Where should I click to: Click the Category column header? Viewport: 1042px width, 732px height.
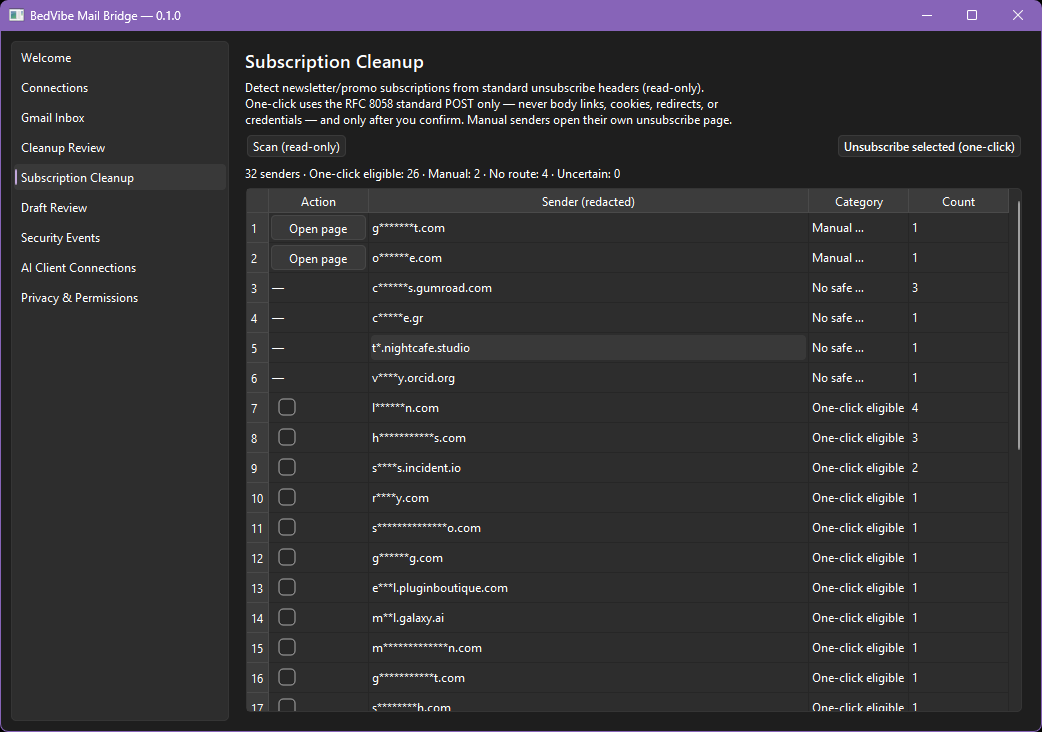click(x=859, y=201)
